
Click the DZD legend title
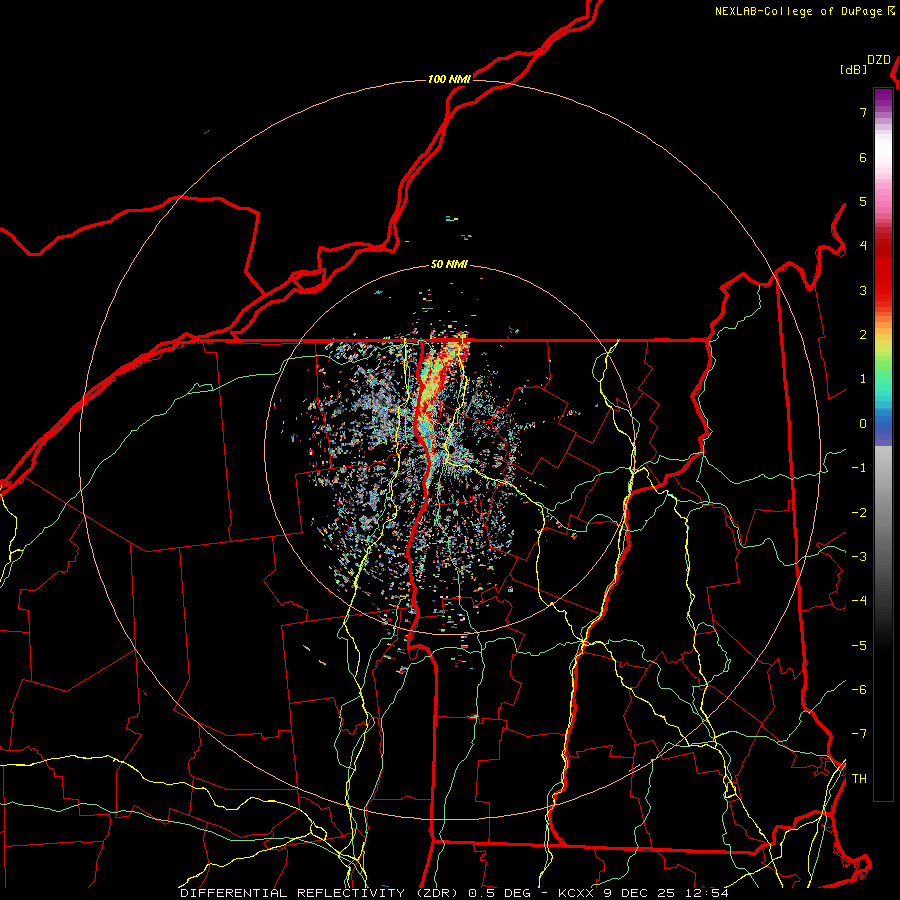tap(879, 60)
